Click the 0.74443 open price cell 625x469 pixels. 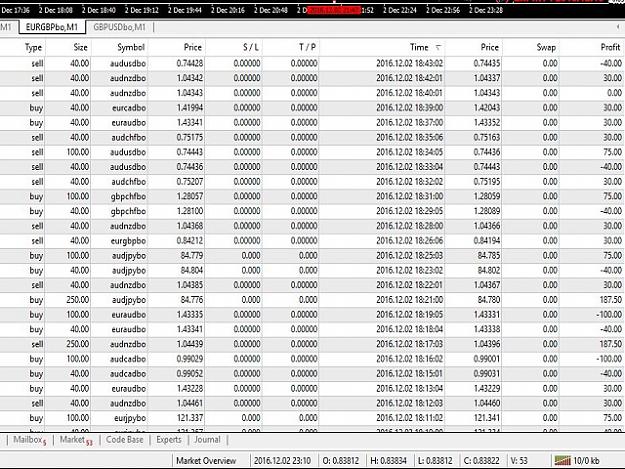(x=190, y=152)
